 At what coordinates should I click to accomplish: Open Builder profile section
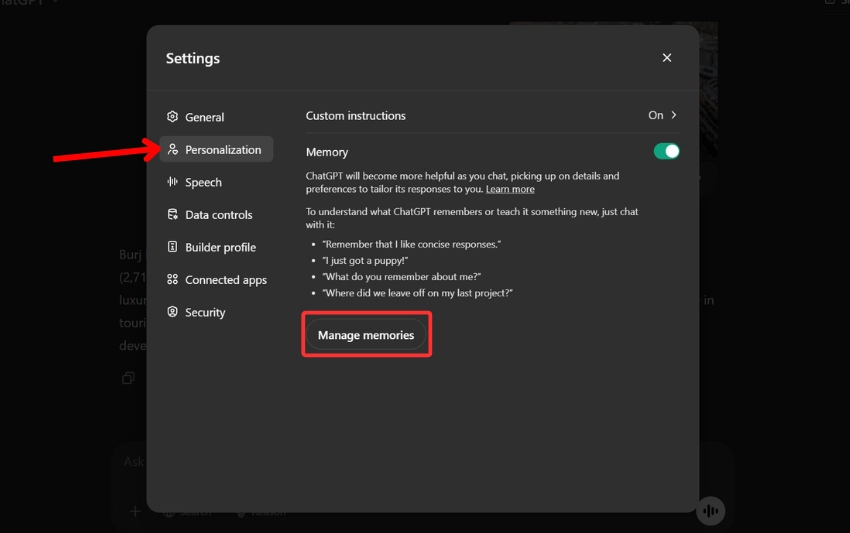point(216,247)
